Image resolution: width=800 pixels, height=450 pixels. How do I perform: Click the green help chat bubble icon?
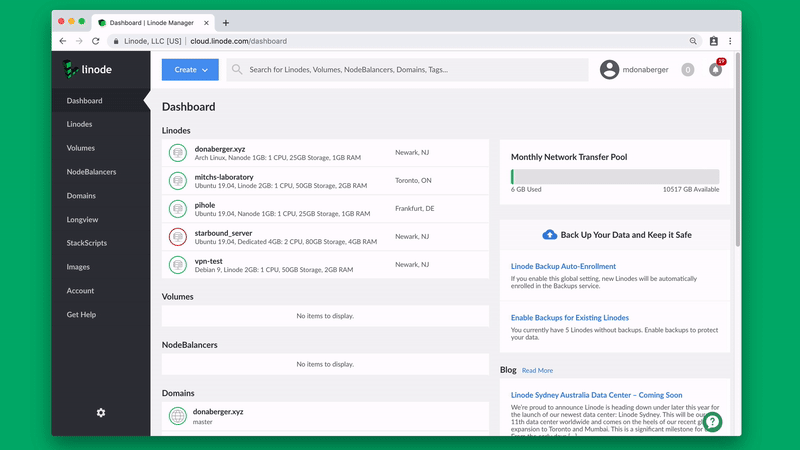click(711, 422)
